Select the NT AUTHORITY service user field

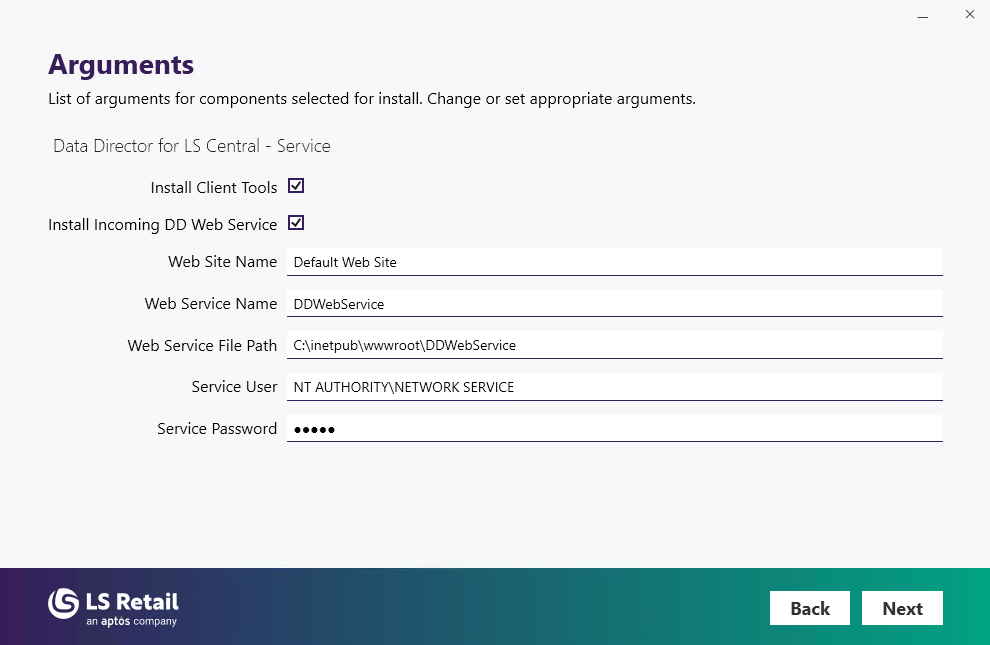coord(614,387)
